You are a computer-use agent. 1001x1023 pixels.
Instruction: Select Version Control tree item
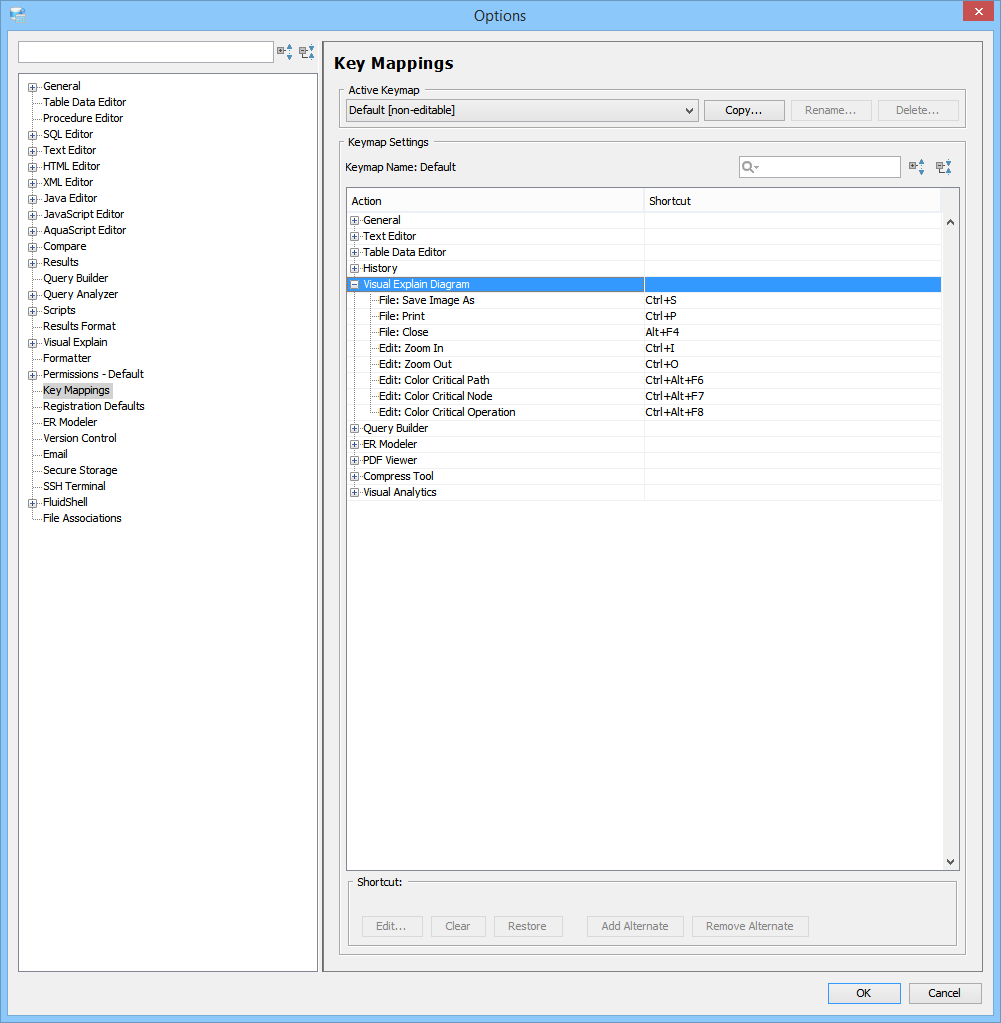coord(80,438)
